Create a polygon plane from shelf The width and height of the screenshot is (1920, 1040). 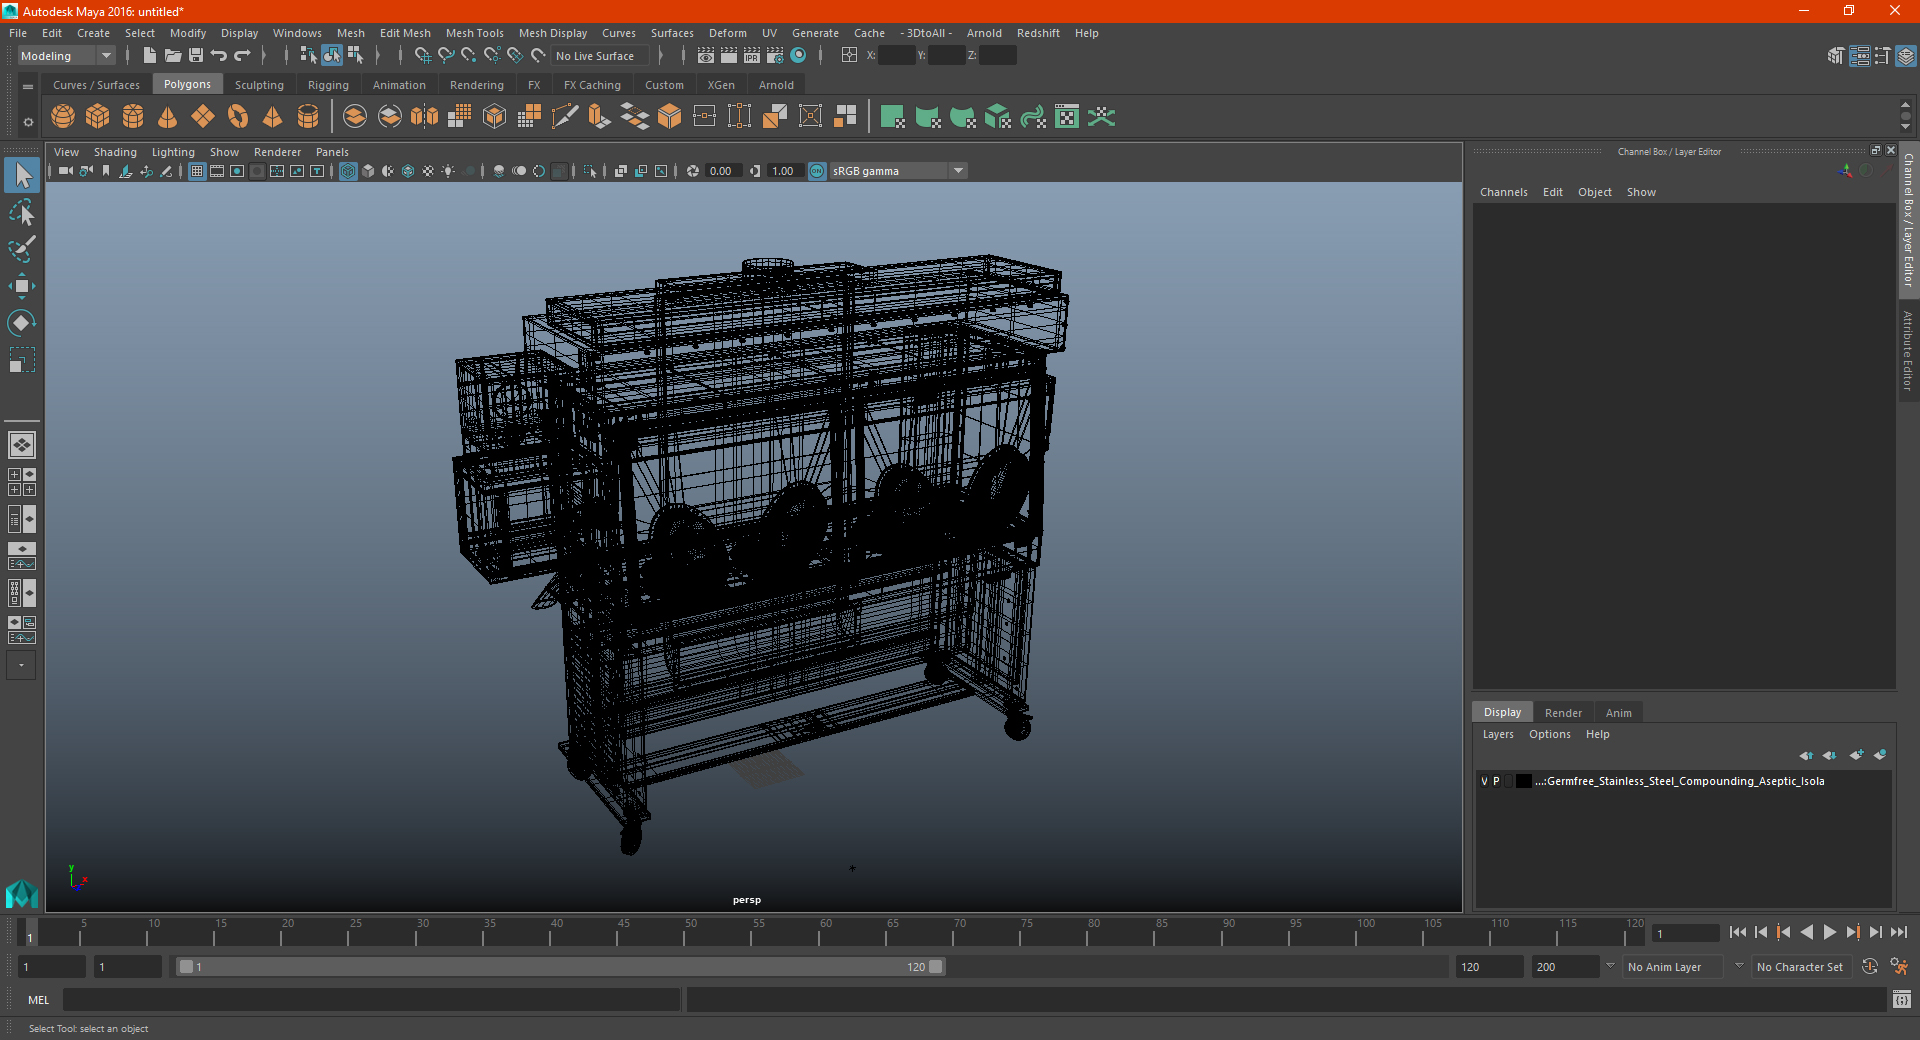pos(203,117)
